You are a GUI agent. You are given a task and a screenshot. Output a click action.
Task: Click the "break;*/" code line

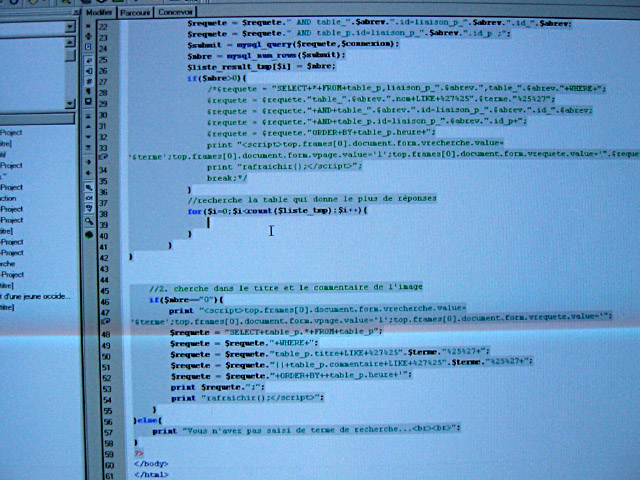click(x=227, y=178)
